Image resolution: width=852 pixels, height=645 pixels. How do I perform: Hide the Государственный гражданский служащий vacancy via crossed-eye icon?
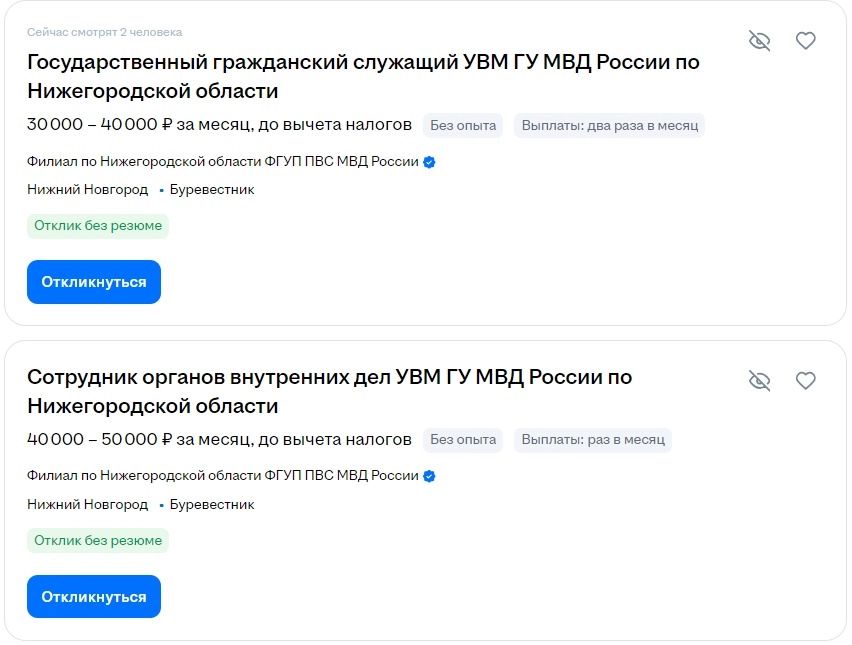click(x=760, y=41)
